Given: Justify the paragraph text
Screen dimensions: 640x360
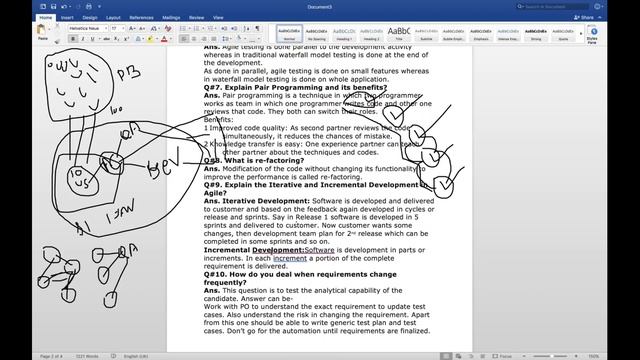Looking at the screenshot, I should tap(213, 39).
